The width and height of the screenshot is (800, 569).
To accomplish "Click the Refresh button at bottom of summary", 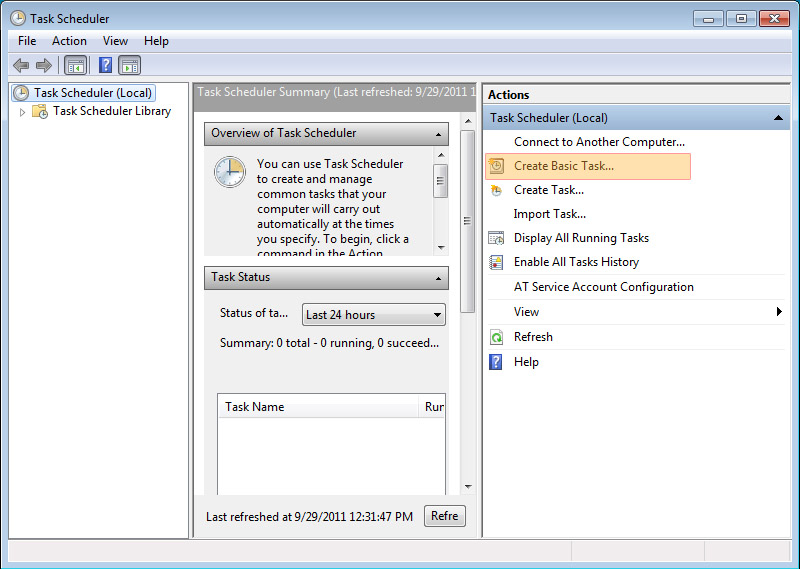I will click(444, 516).
